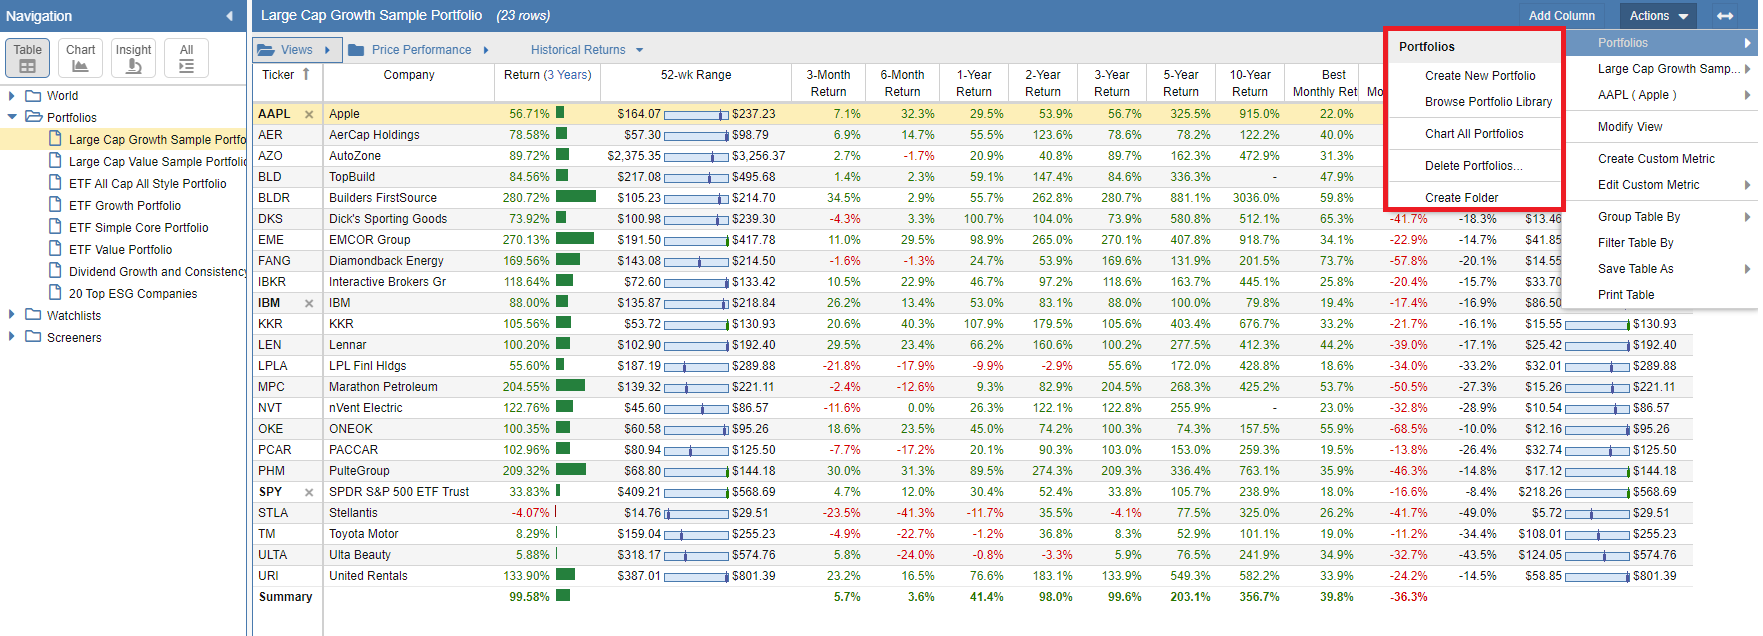Expand the Views breadcrumb arrow
This screenshot has height=636, width=1763.
(327, 50)
